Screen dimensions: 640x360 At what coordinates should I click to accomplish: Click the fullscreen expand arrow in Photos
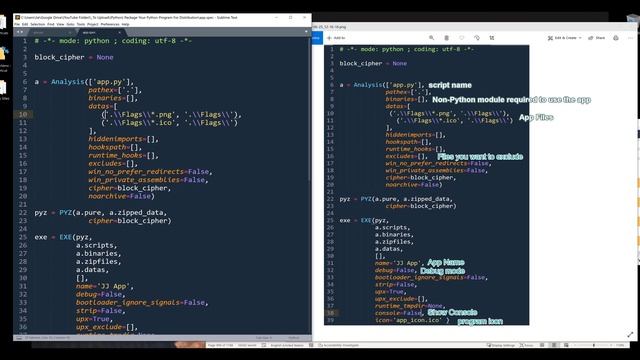tap(630, 335)
